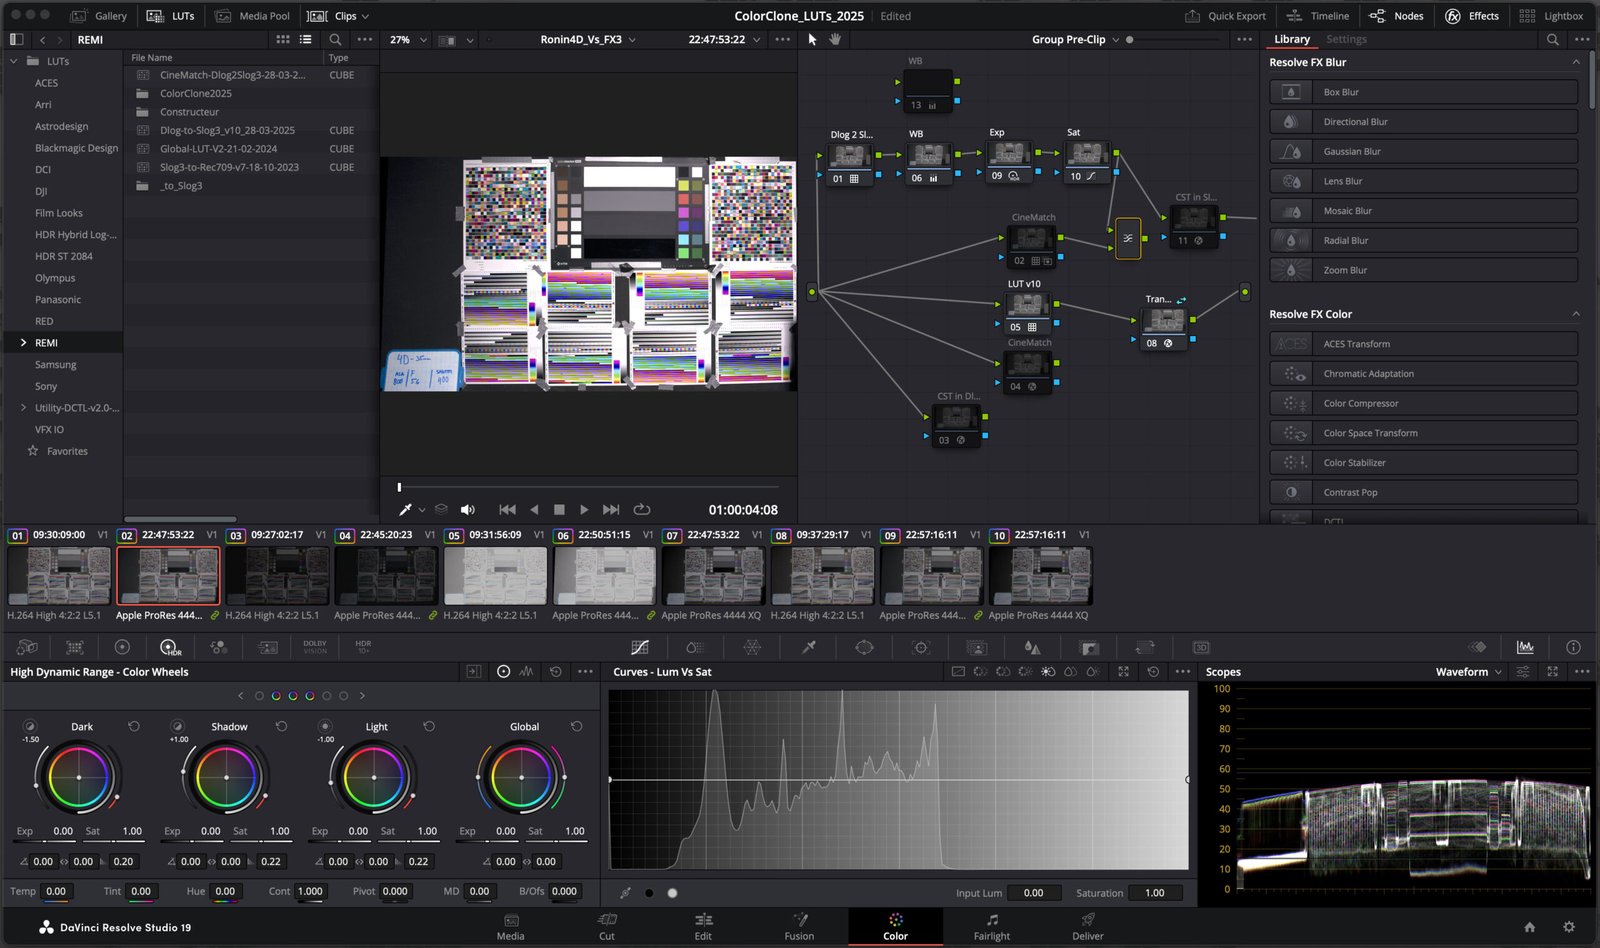Open the Magic Mask palette

click(977, 647)
